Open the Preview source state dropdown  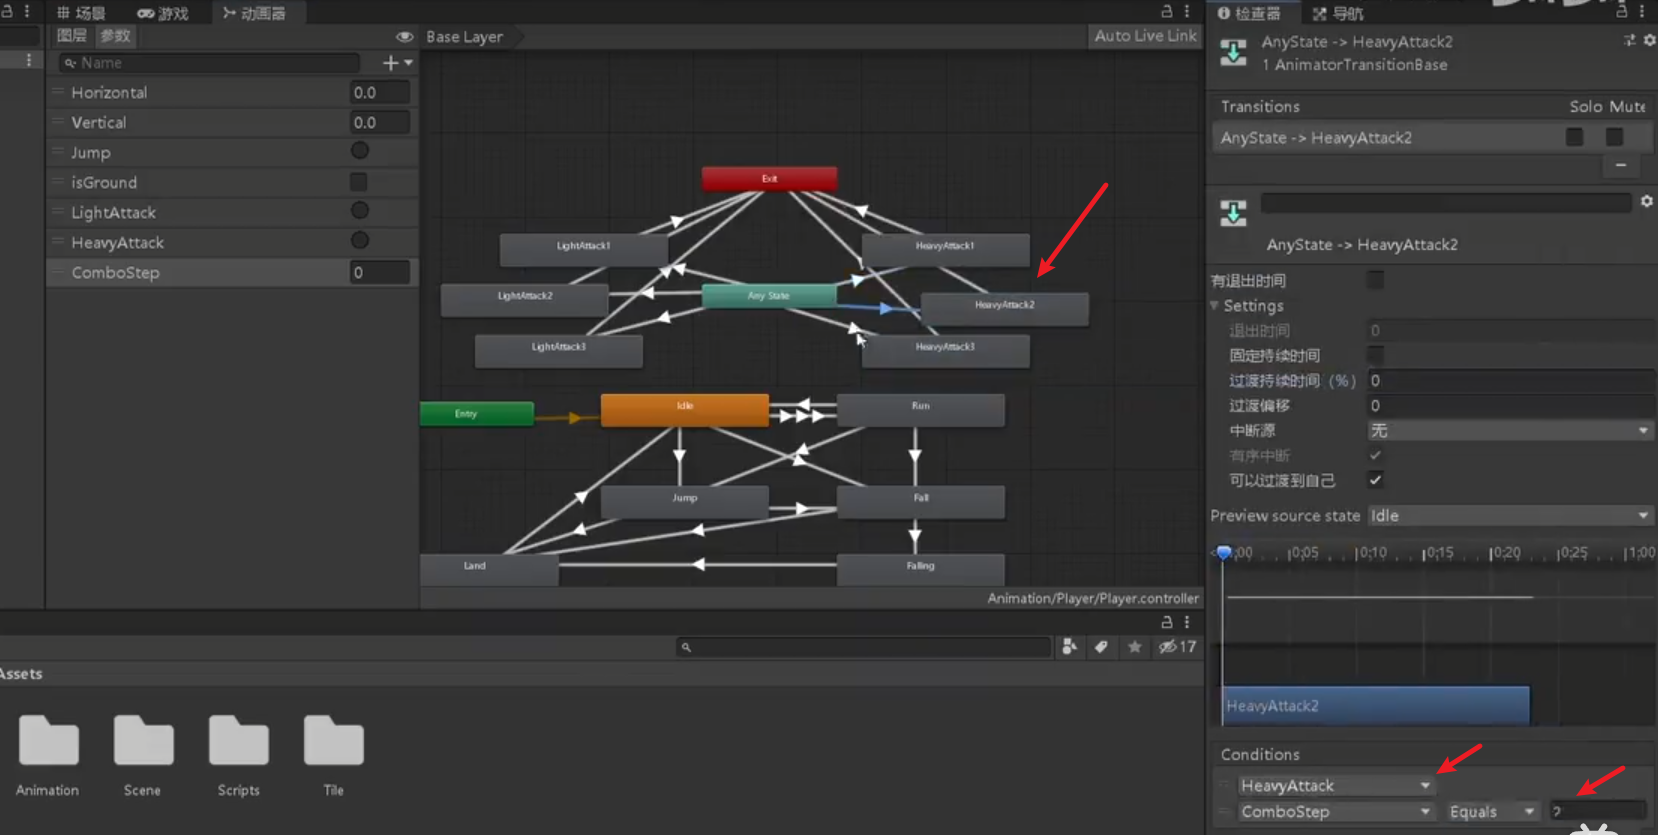pyautogui.click(x=1510, y=516)
